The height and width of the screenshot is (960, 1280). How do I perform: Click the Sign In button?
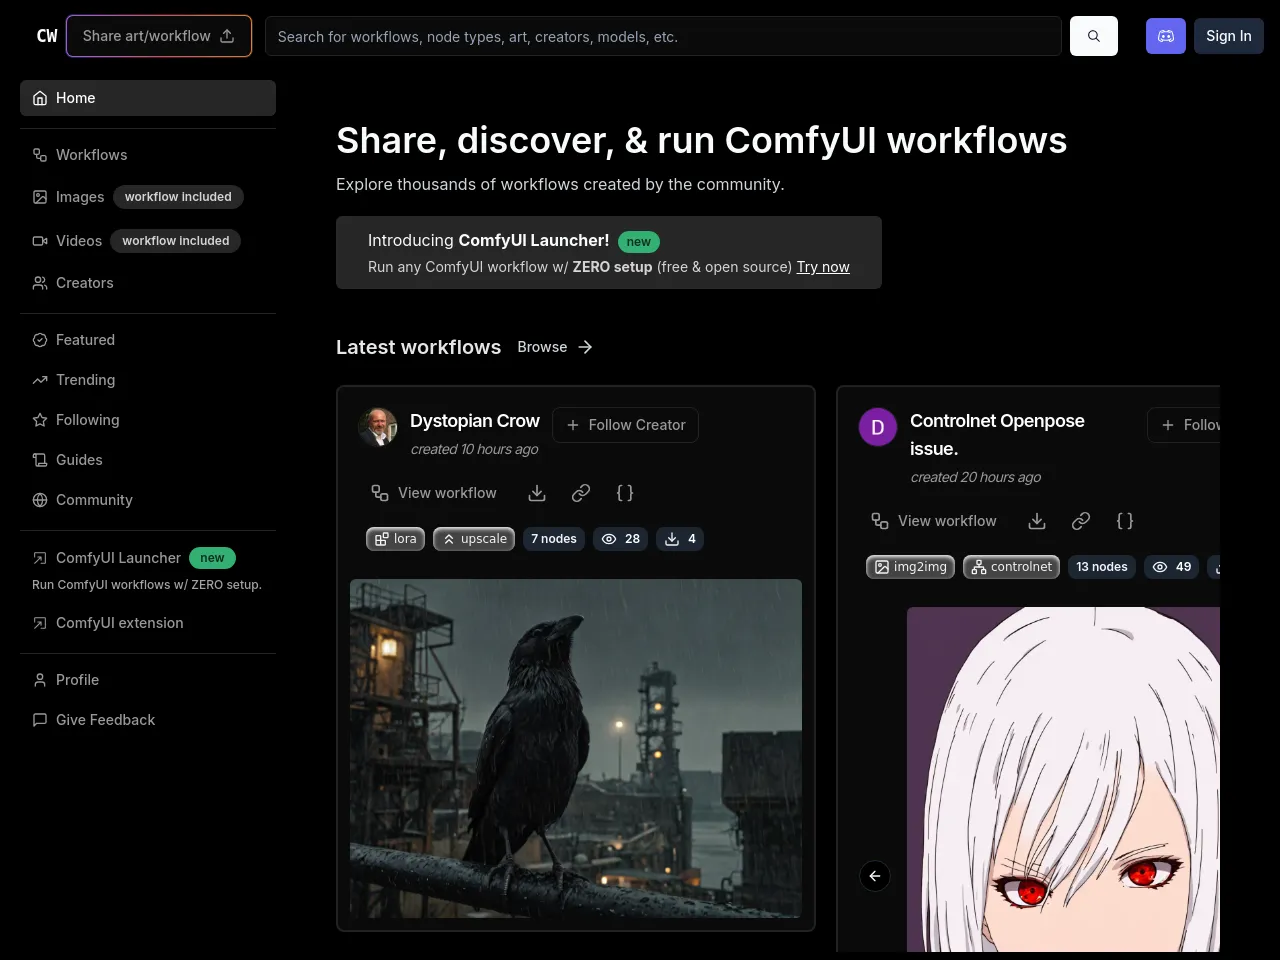[x=1228, y=36]
